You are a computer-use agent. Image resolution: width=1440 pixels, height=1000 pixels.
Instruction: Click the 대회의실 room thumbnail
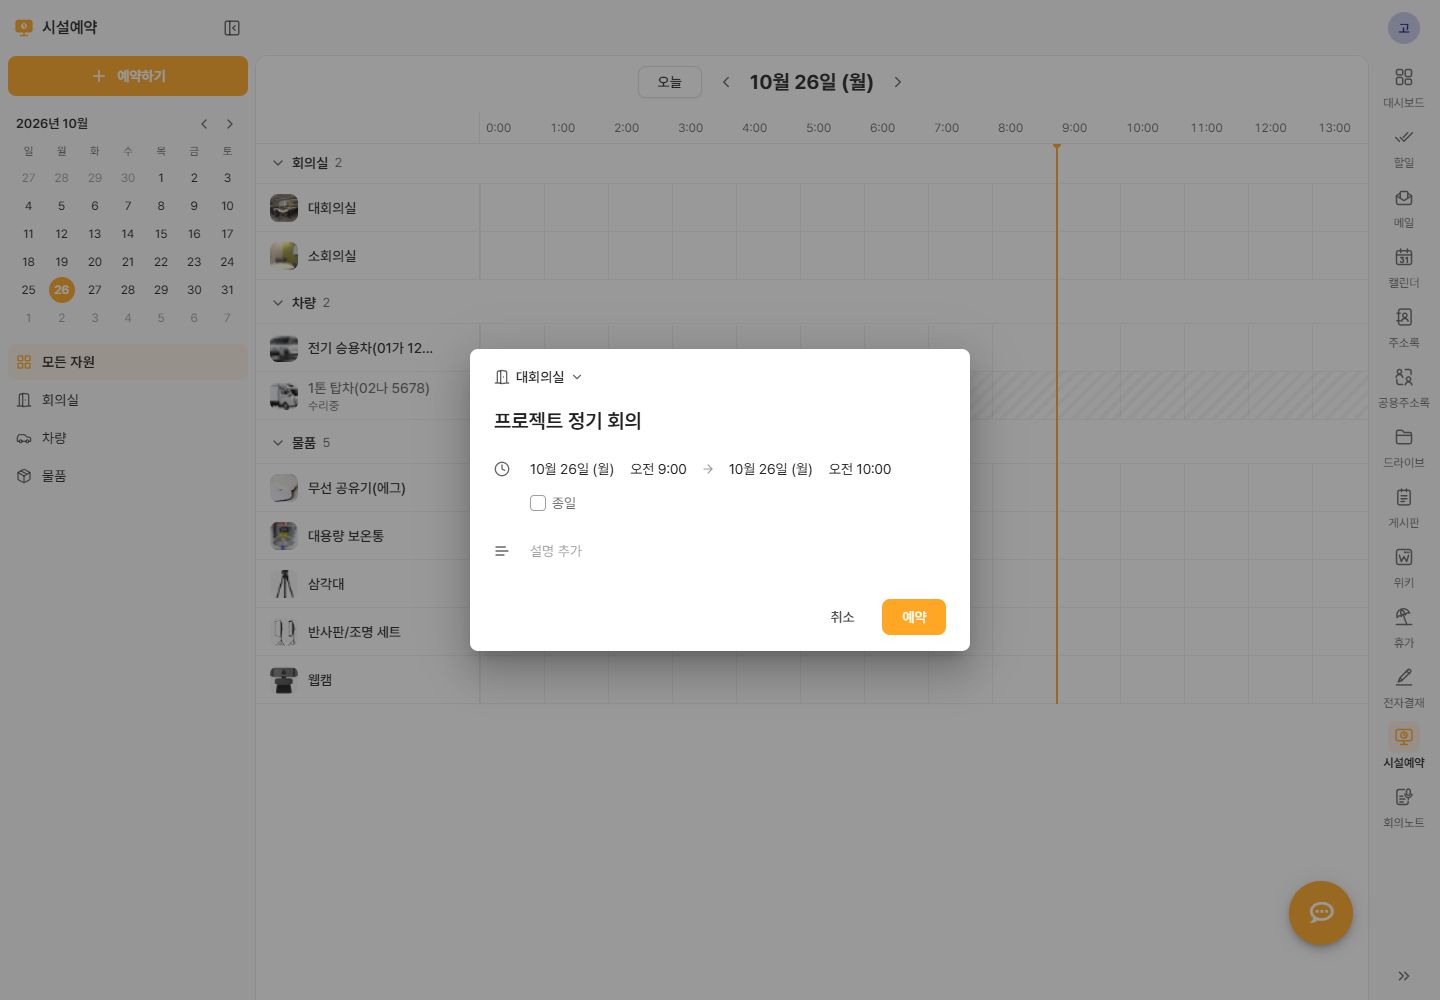(284, 208)
